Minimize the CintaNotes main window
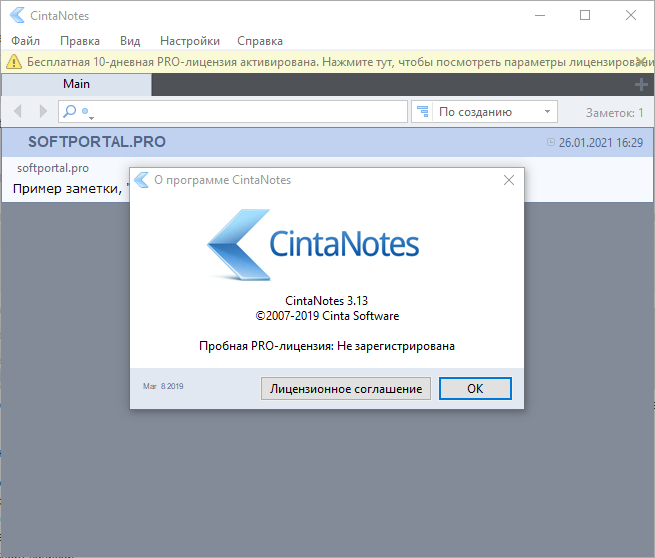This screenshot has height=558, width=655. 540,15
